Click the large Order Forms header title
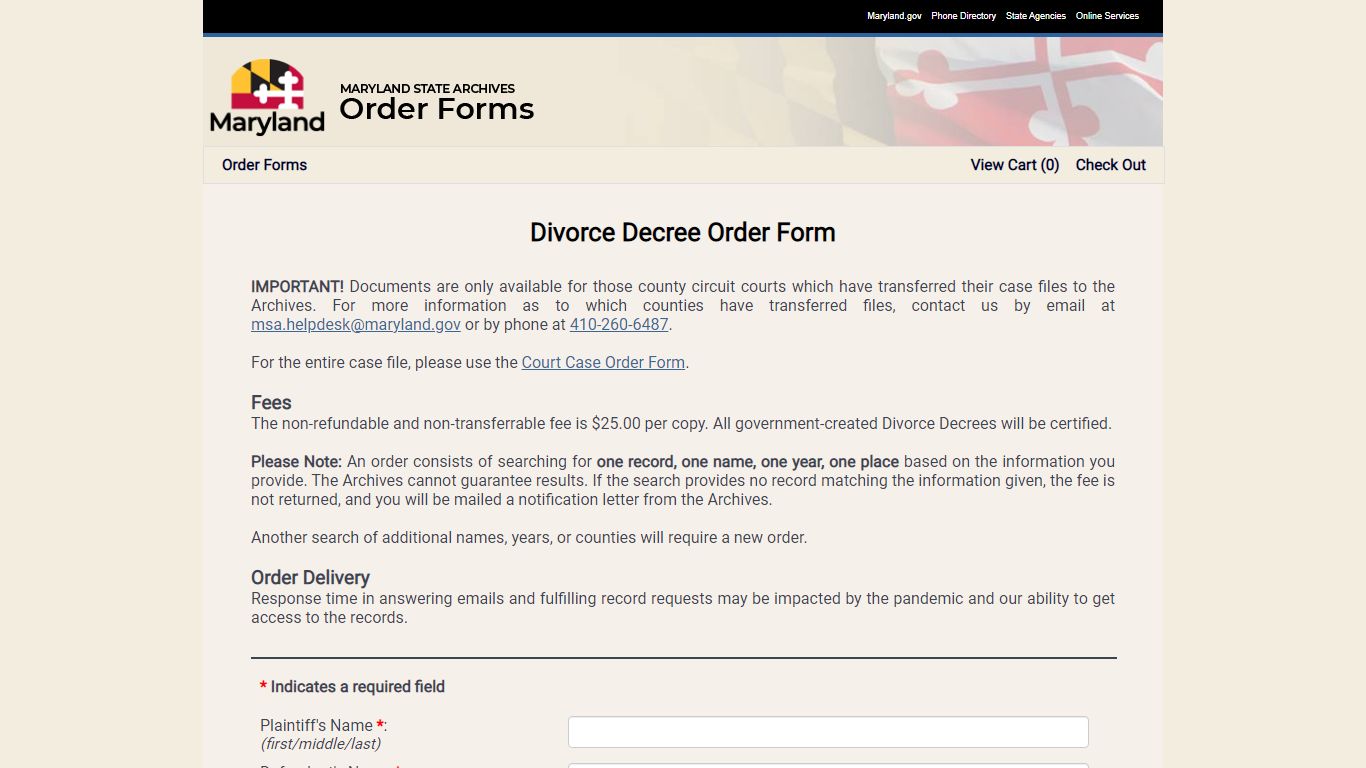 (437, 109)
